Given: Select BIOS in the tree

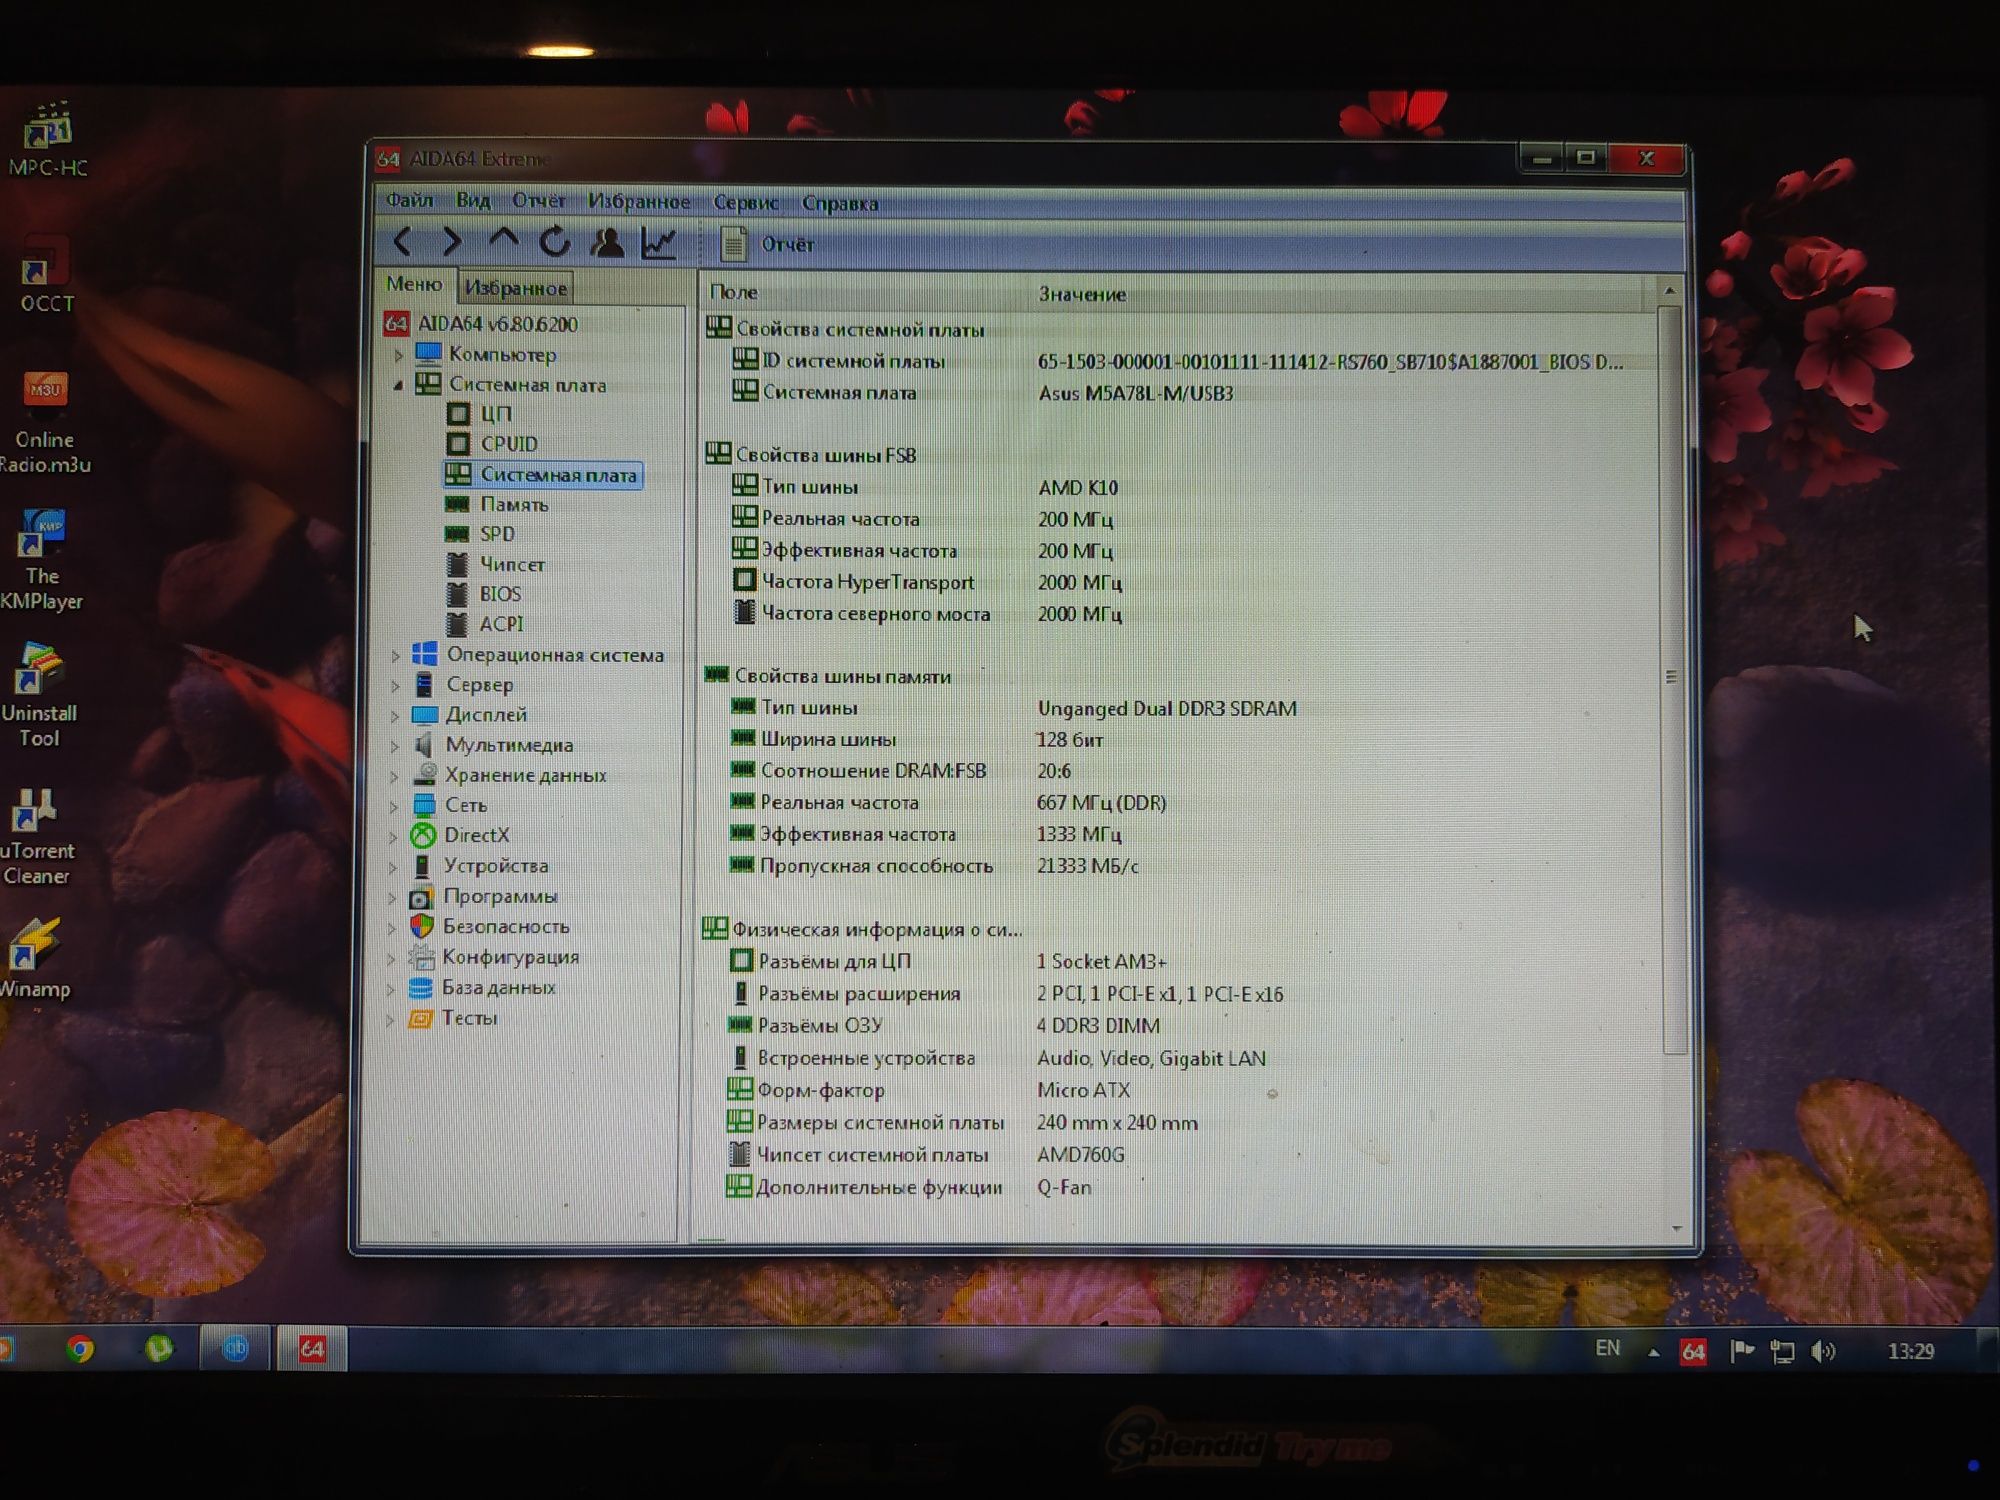Looking at the screenshot, I should point(484,594).
